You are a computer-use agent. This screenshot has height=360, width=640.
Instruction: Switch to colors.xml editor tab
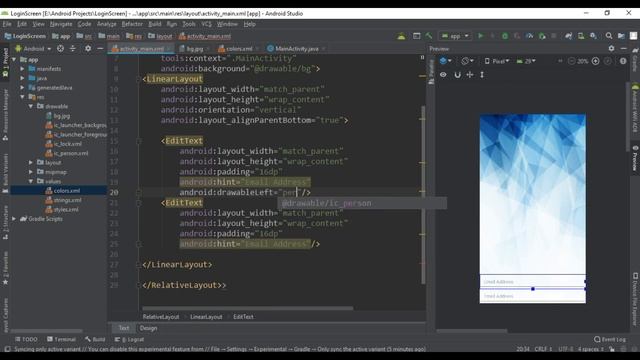click(238, 49)
